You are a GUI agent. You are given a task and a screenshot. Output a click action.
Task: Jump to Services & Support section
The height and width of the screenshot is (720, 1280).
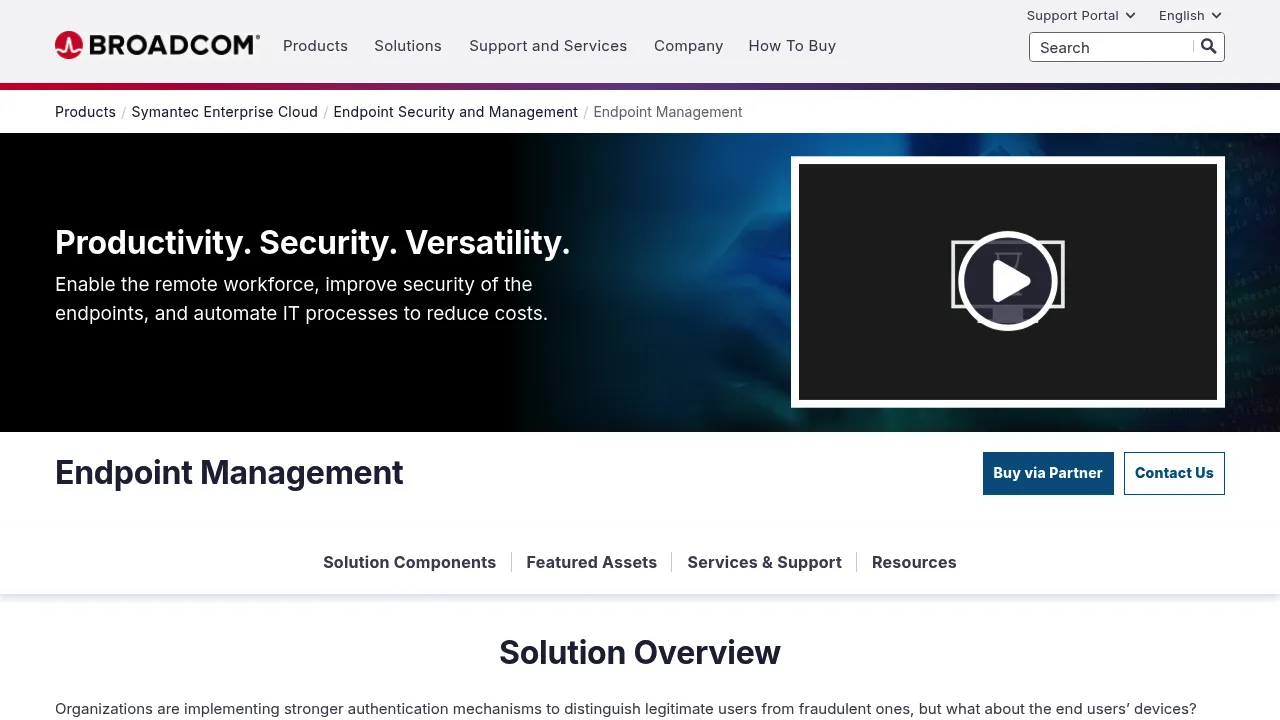[764, 562]
